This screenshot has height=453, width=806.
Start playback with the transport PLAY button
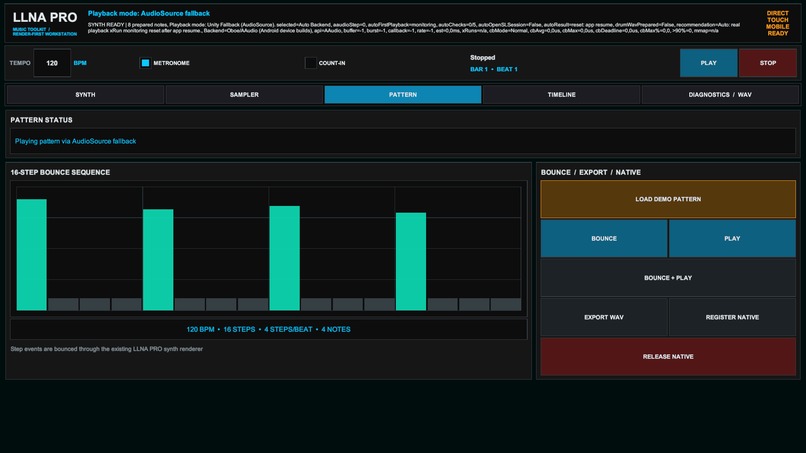coord(708,63)
